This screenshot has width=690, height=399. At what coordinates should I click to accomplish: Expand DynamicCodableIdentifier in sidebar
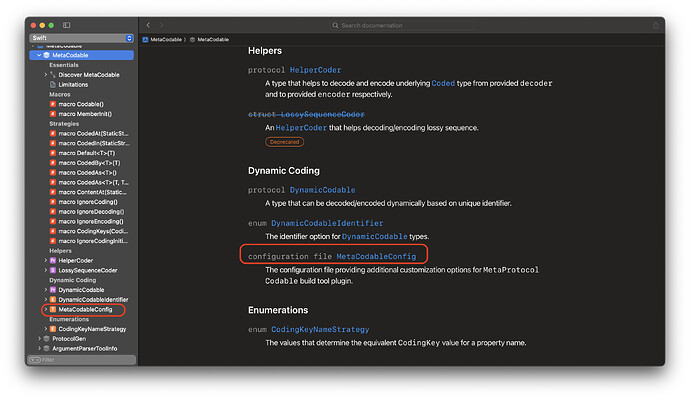tap(46, 300)
